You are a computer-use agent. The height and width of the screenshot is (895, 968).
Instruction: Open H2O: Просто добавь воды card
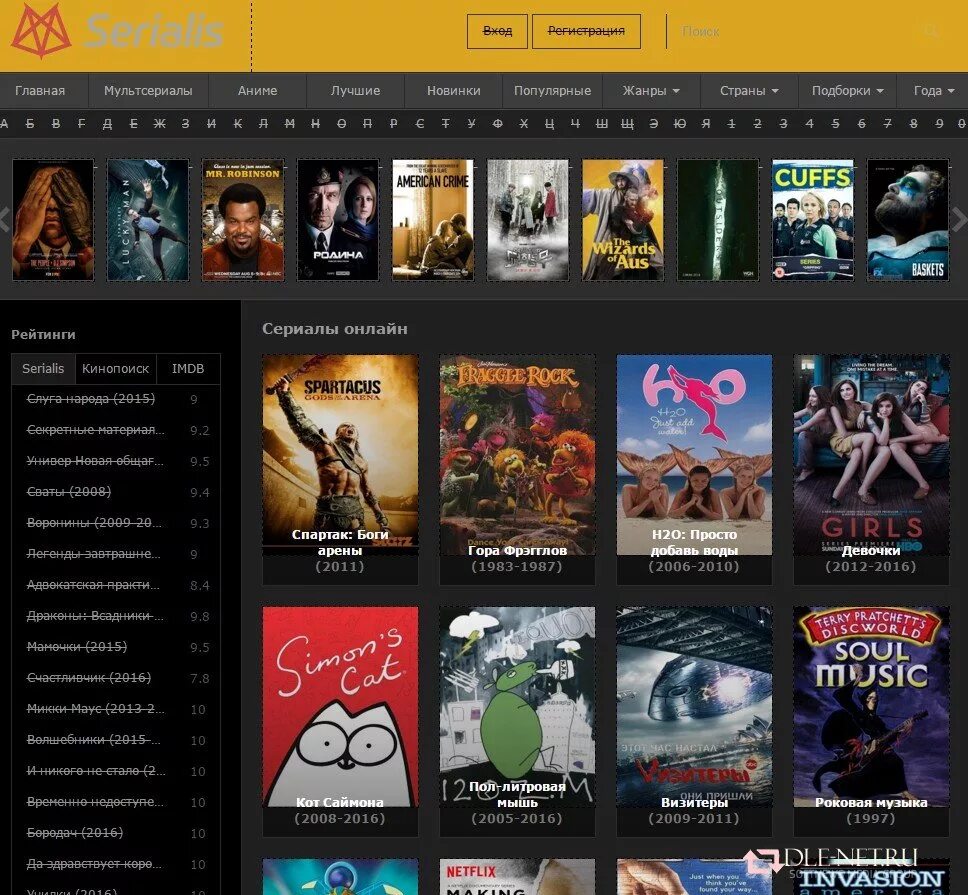pos(695,469)
